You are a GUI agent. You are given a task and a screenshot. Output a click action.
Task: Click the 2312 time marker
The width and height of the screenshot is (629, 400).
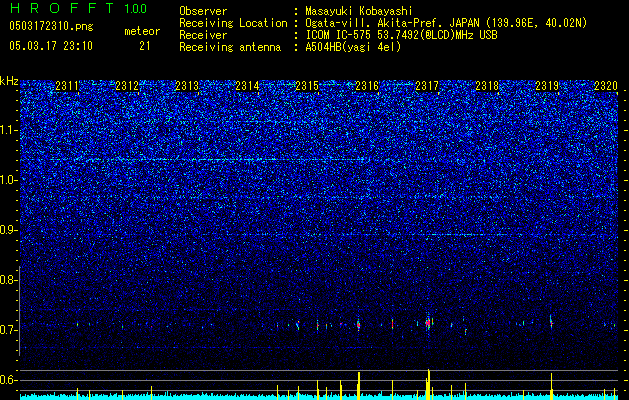[127, 86]
